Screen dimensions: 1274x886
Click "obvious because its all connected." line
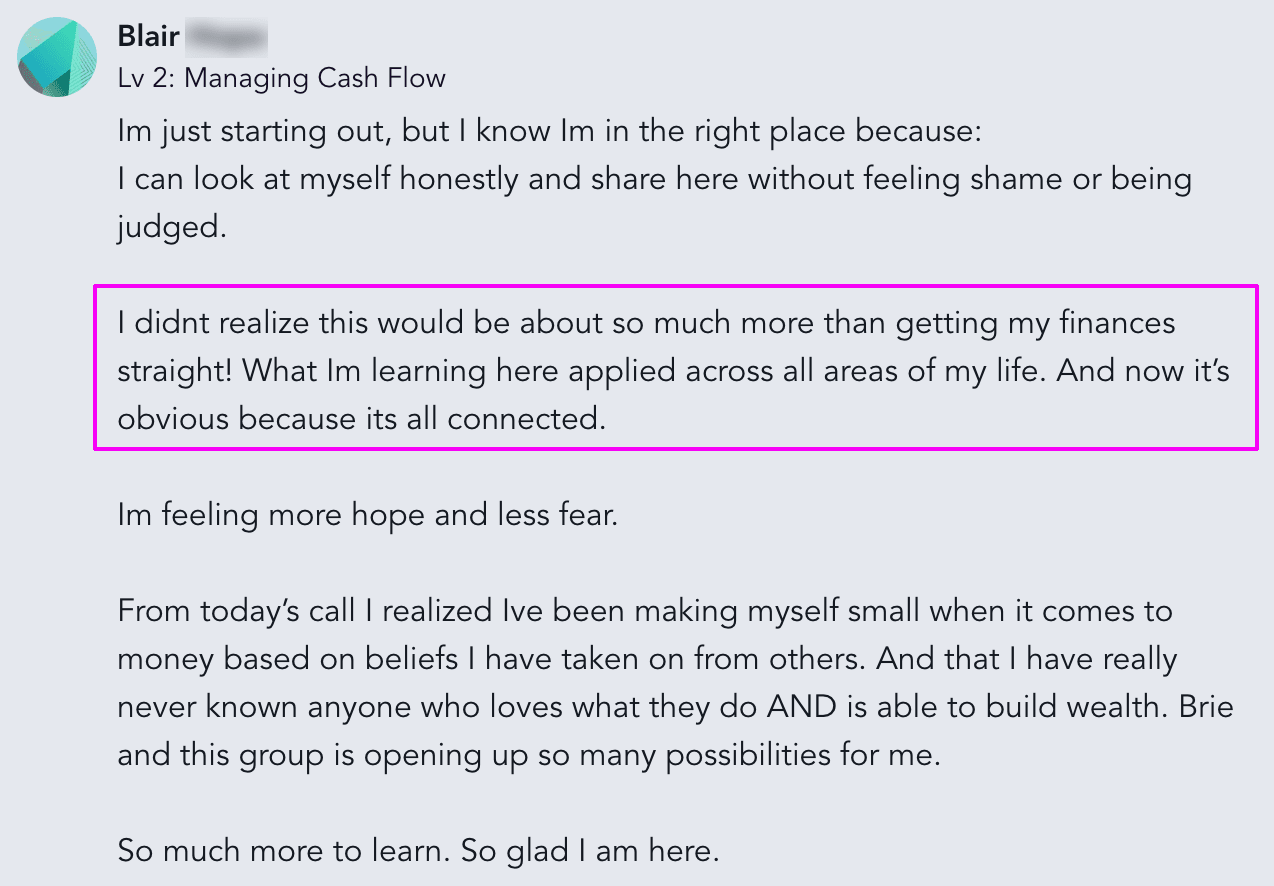362,418
